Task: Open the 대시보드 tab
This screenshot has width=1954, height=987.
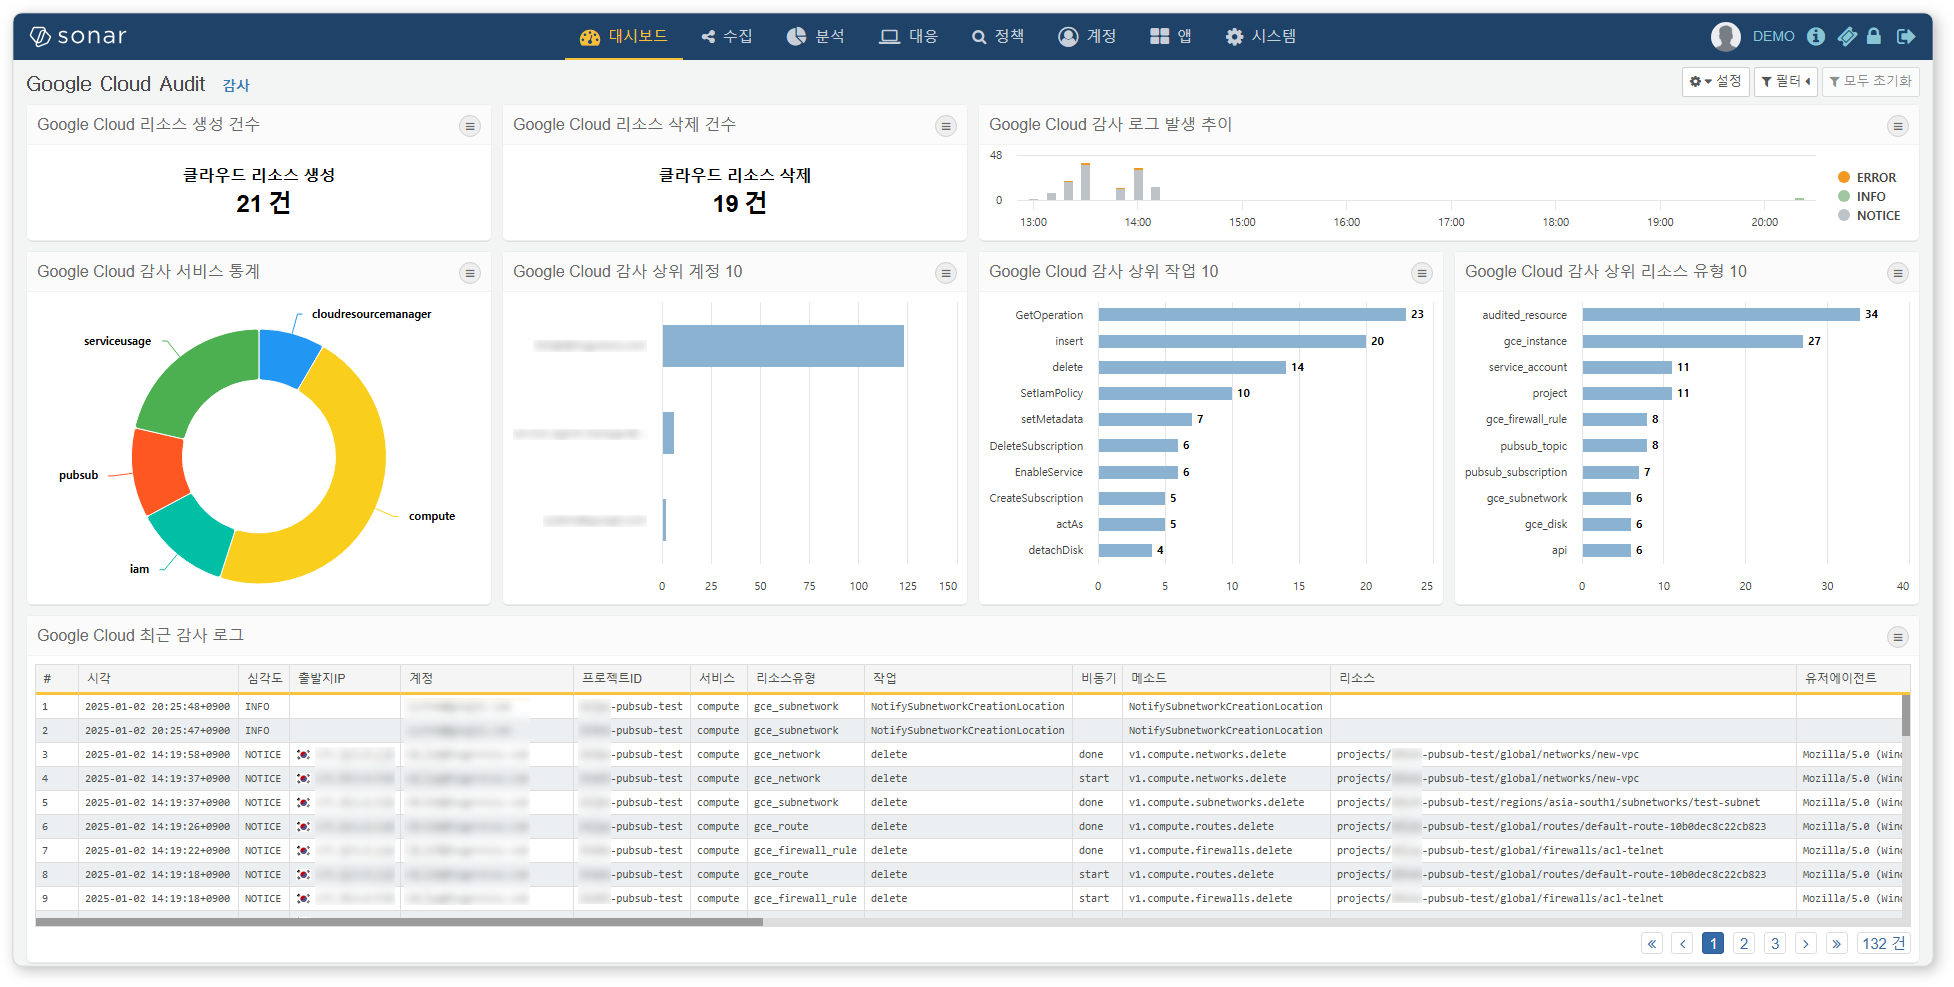Action: coord(624,36)
